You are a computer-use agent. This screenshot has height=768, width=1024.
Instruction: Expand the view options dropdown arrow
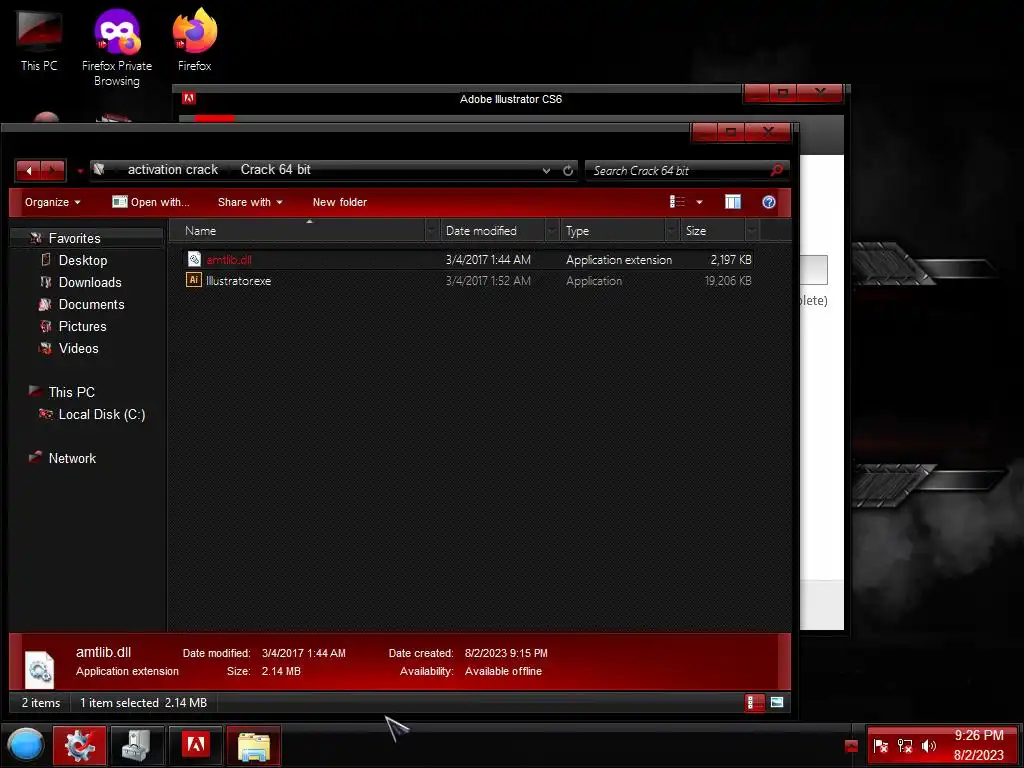tap(699, 202)
